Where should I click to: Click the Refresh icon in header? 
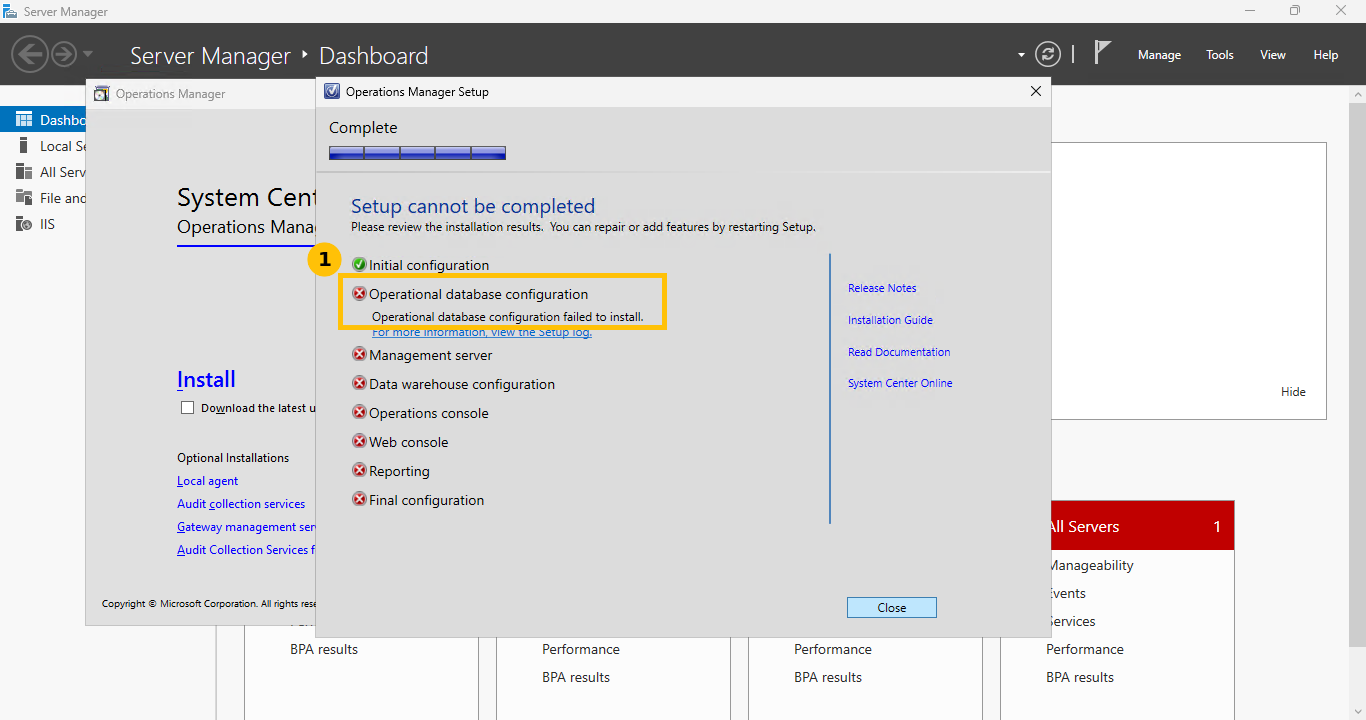1047,54
